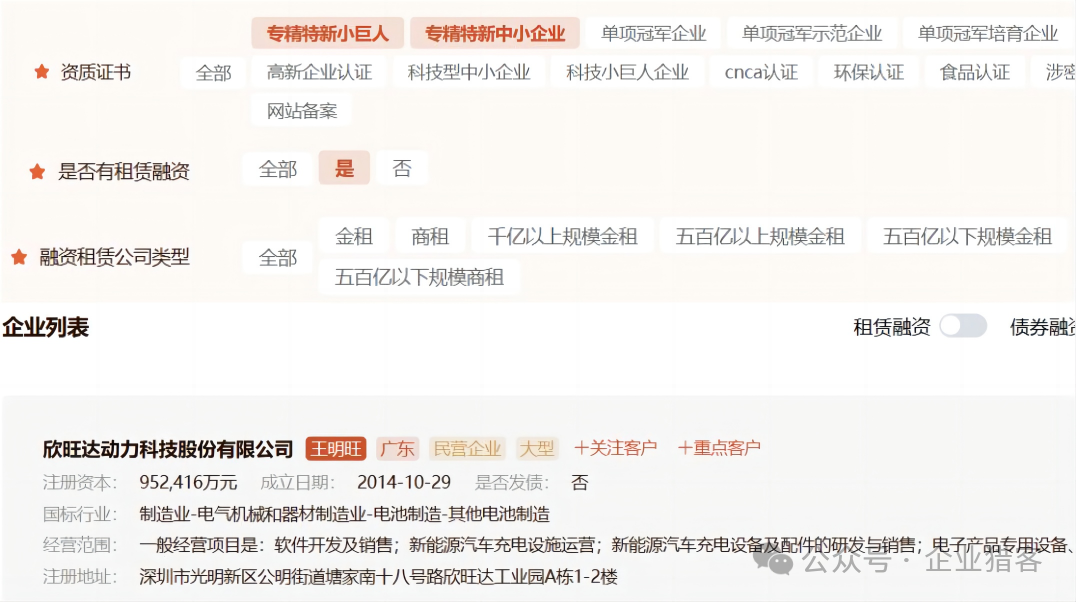Click the 企业列表 heading
Screen dimensions: 1076x602
(45, 327)
